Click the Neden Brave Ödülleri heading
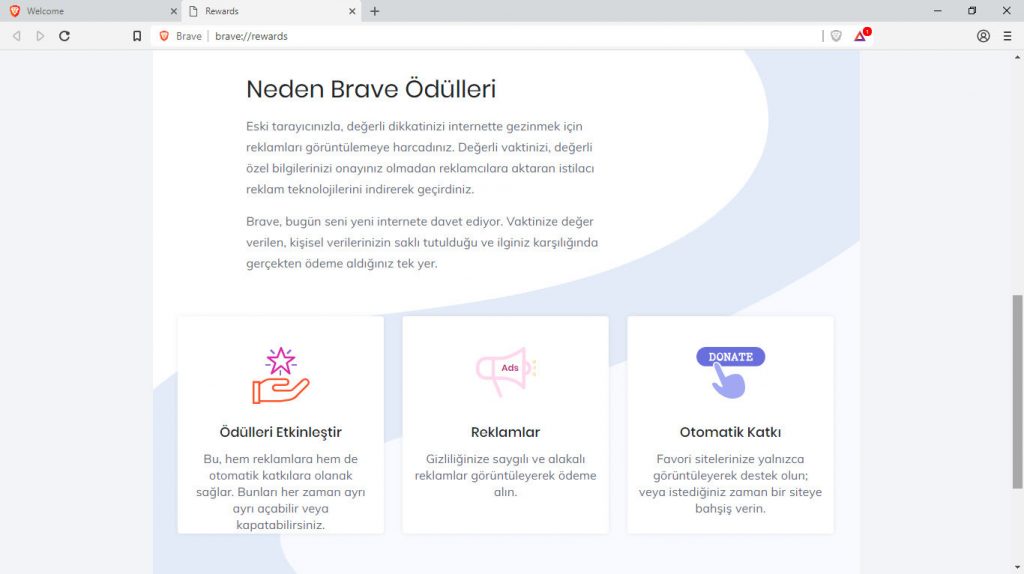 click(x=371, y=89)
